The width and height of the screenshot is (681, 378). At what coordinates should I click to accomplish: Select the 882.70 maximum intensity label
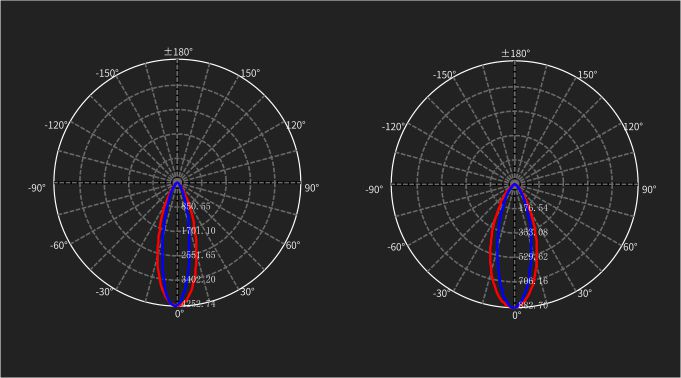click(533, 305)
